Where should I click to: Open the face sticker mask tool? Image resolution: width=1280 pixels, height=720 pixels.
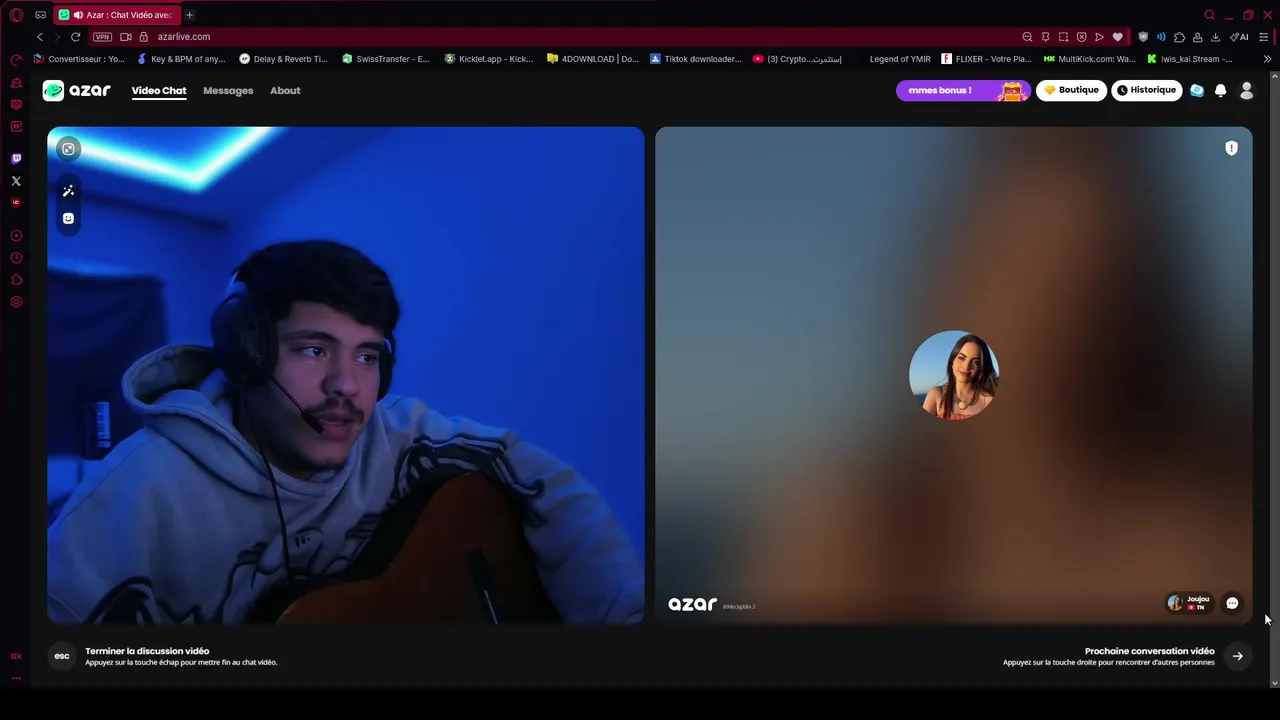(68, 218)
